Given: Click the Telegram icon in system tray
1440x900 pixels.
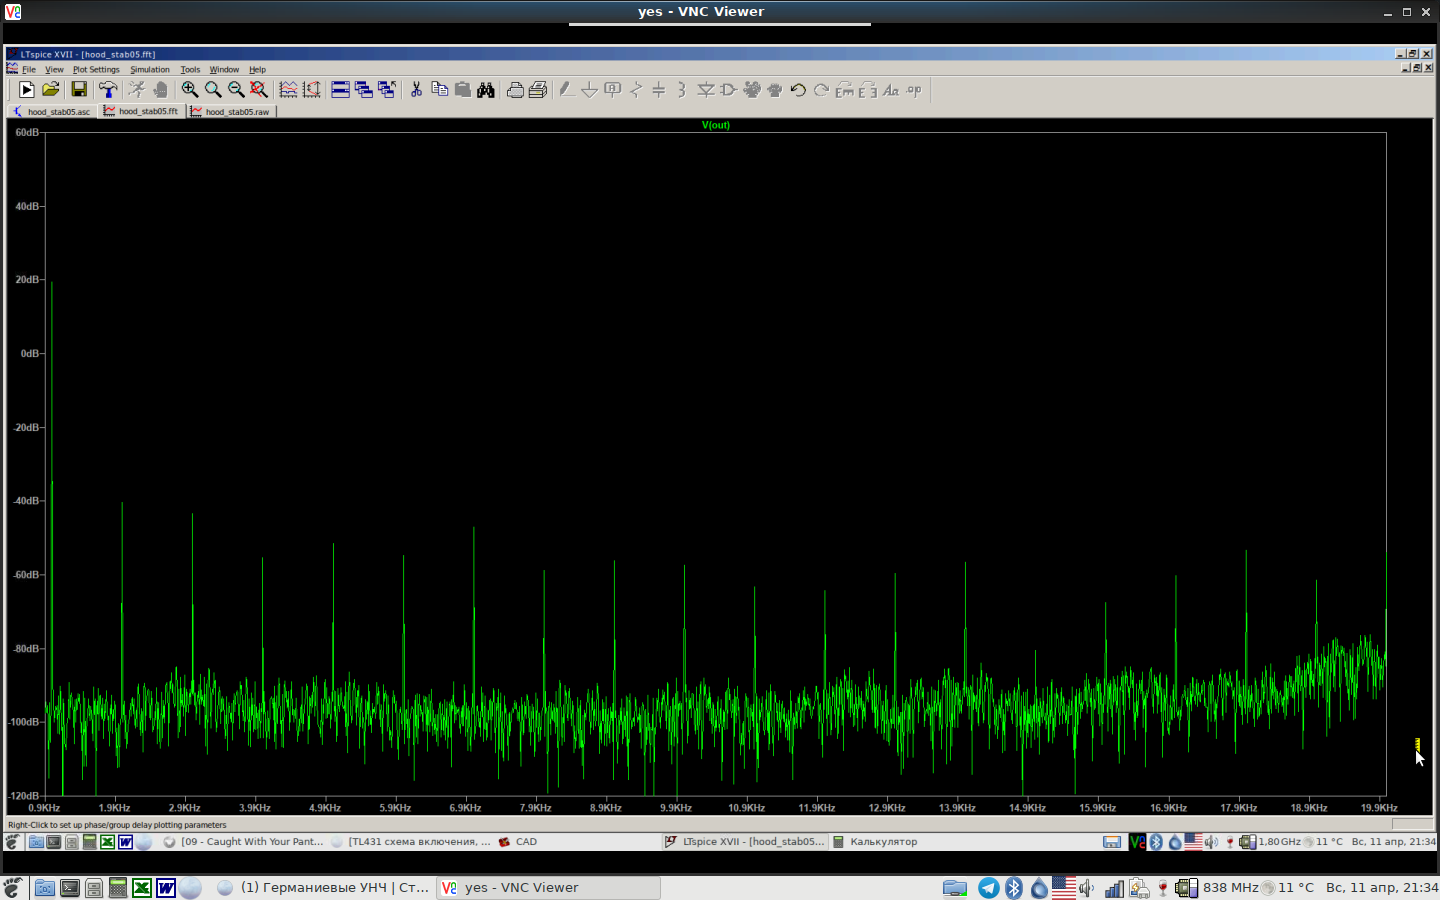Looking at the screenshot, I should 989,888.
